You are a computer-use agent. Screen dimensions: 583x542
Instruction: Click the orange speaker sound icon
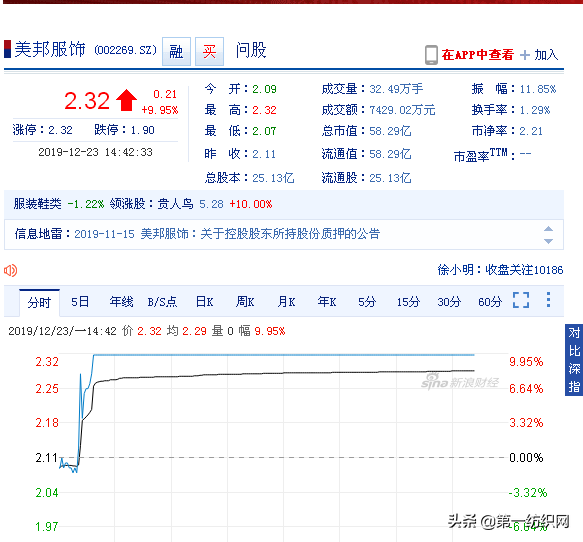click(x=10, y=270)
